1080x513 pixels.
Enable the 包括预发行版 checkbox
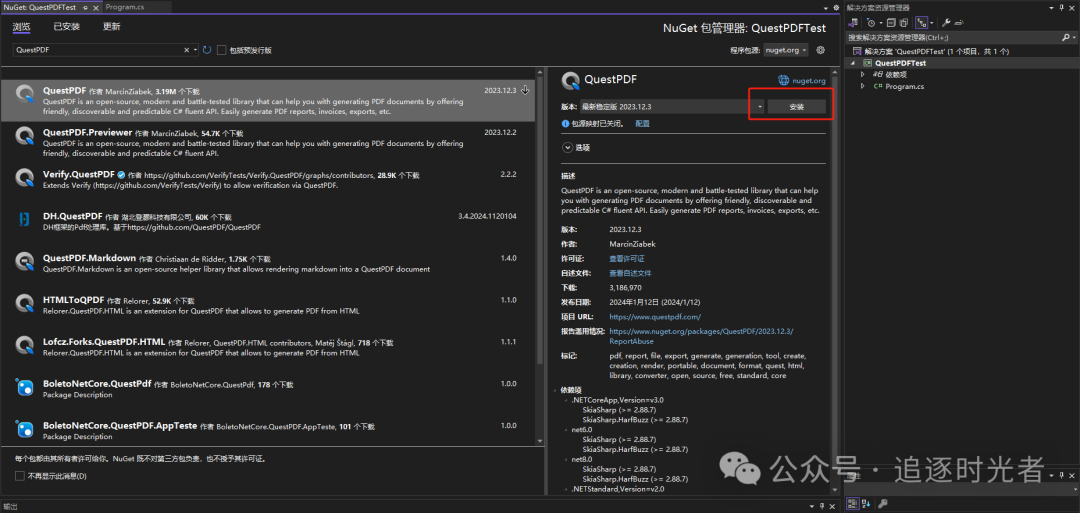(x=221, y=50)
